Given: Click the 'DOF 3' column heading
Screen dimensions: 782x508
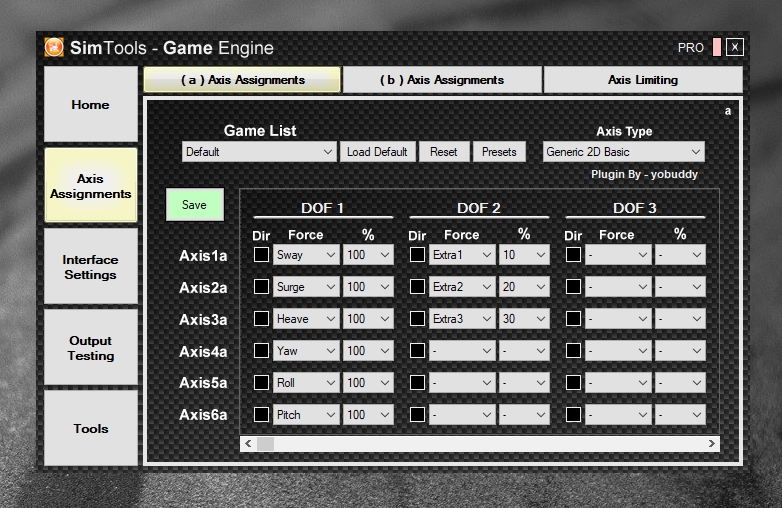Looking at the screenshot, I should 634,208.
